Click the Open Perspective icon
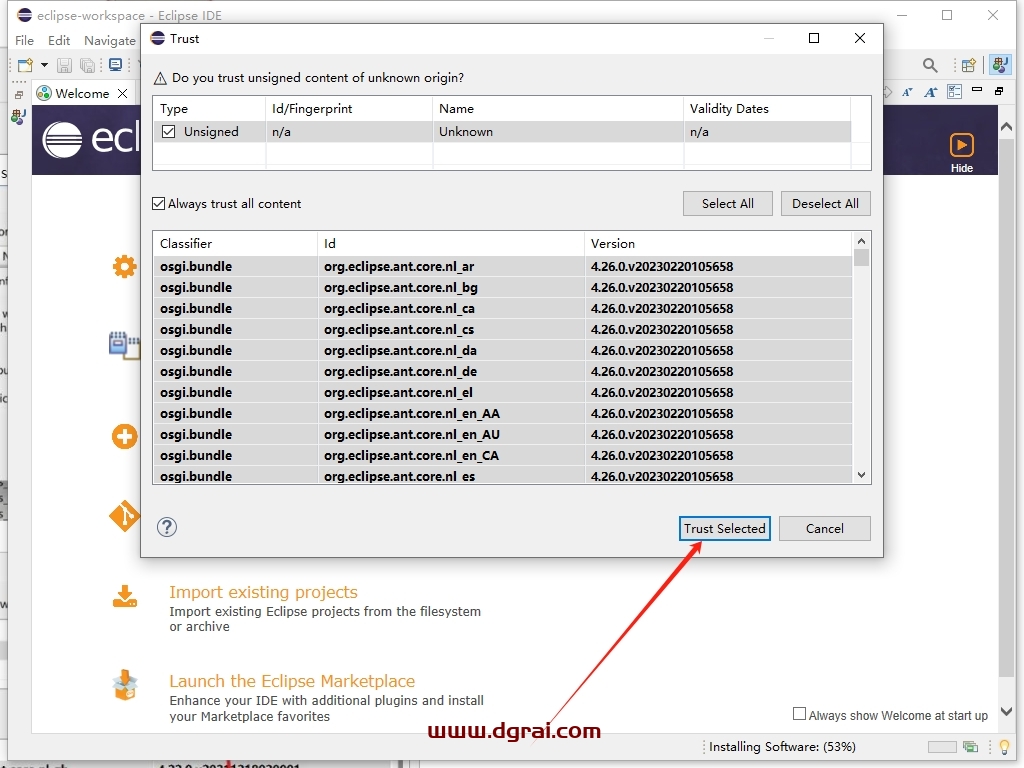This screenshot has height=768, width=1024. tap(968, 65)
